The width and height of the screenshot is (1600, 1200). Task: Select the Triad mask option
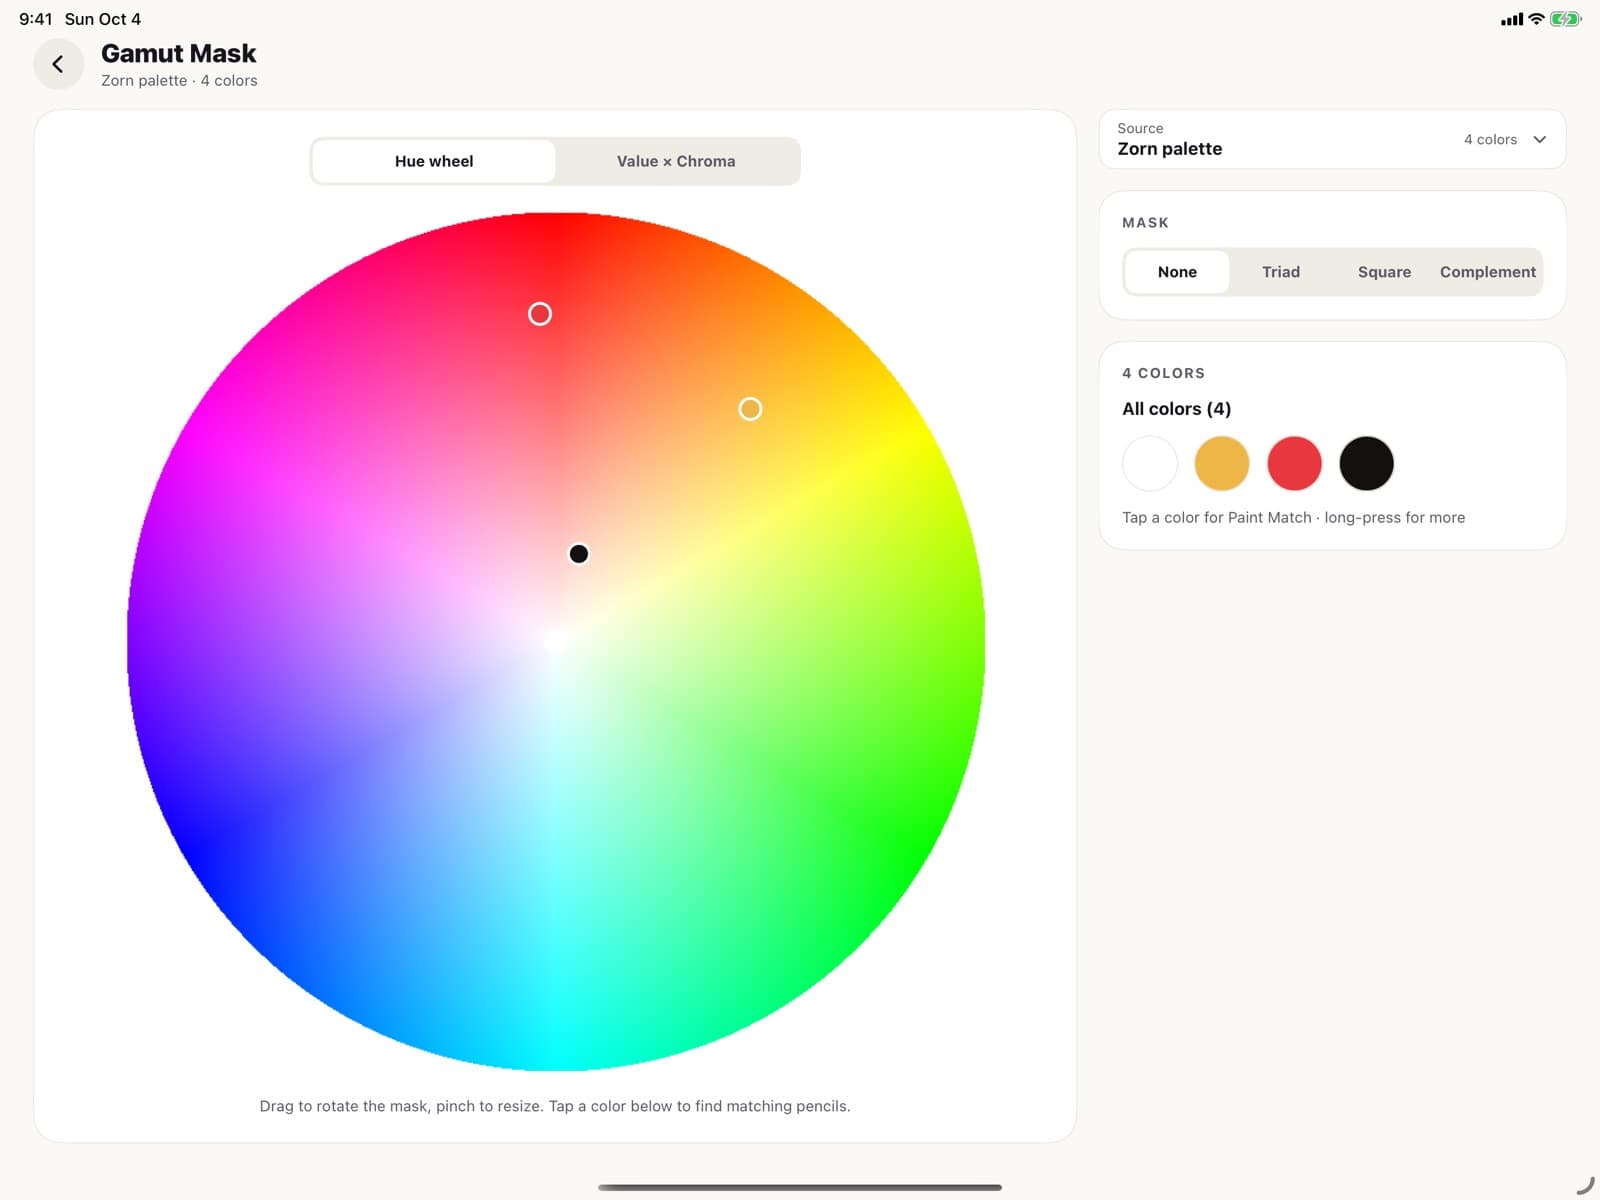(1281, 272)
